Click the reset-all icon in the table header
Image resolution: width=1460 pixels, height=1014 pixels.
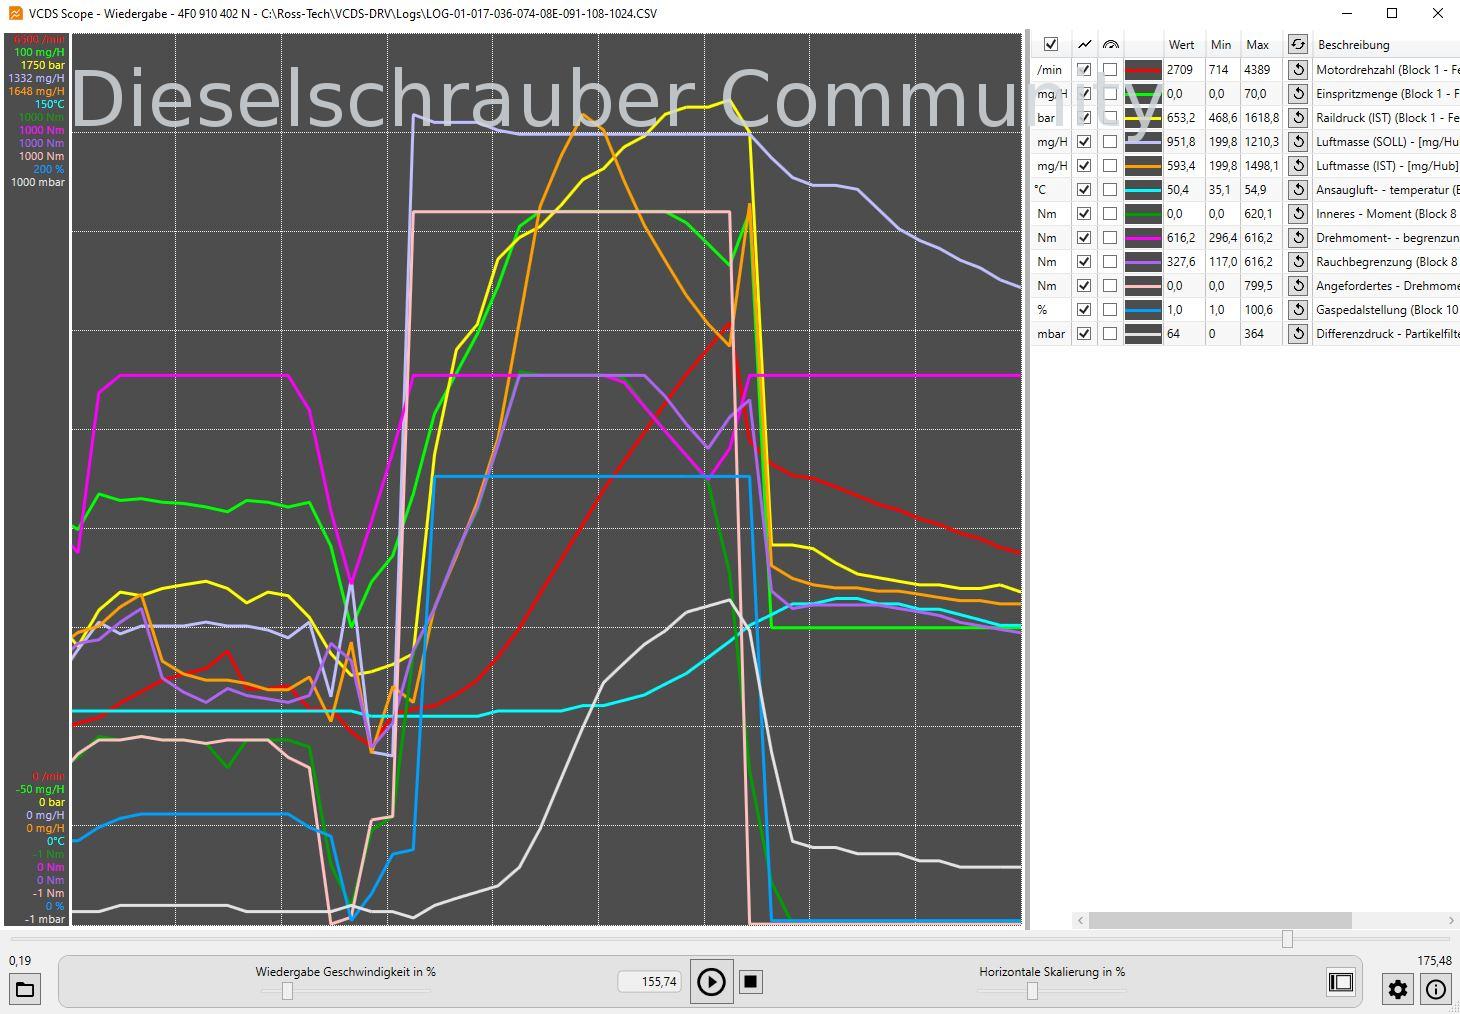click(x=1297, y=44)
